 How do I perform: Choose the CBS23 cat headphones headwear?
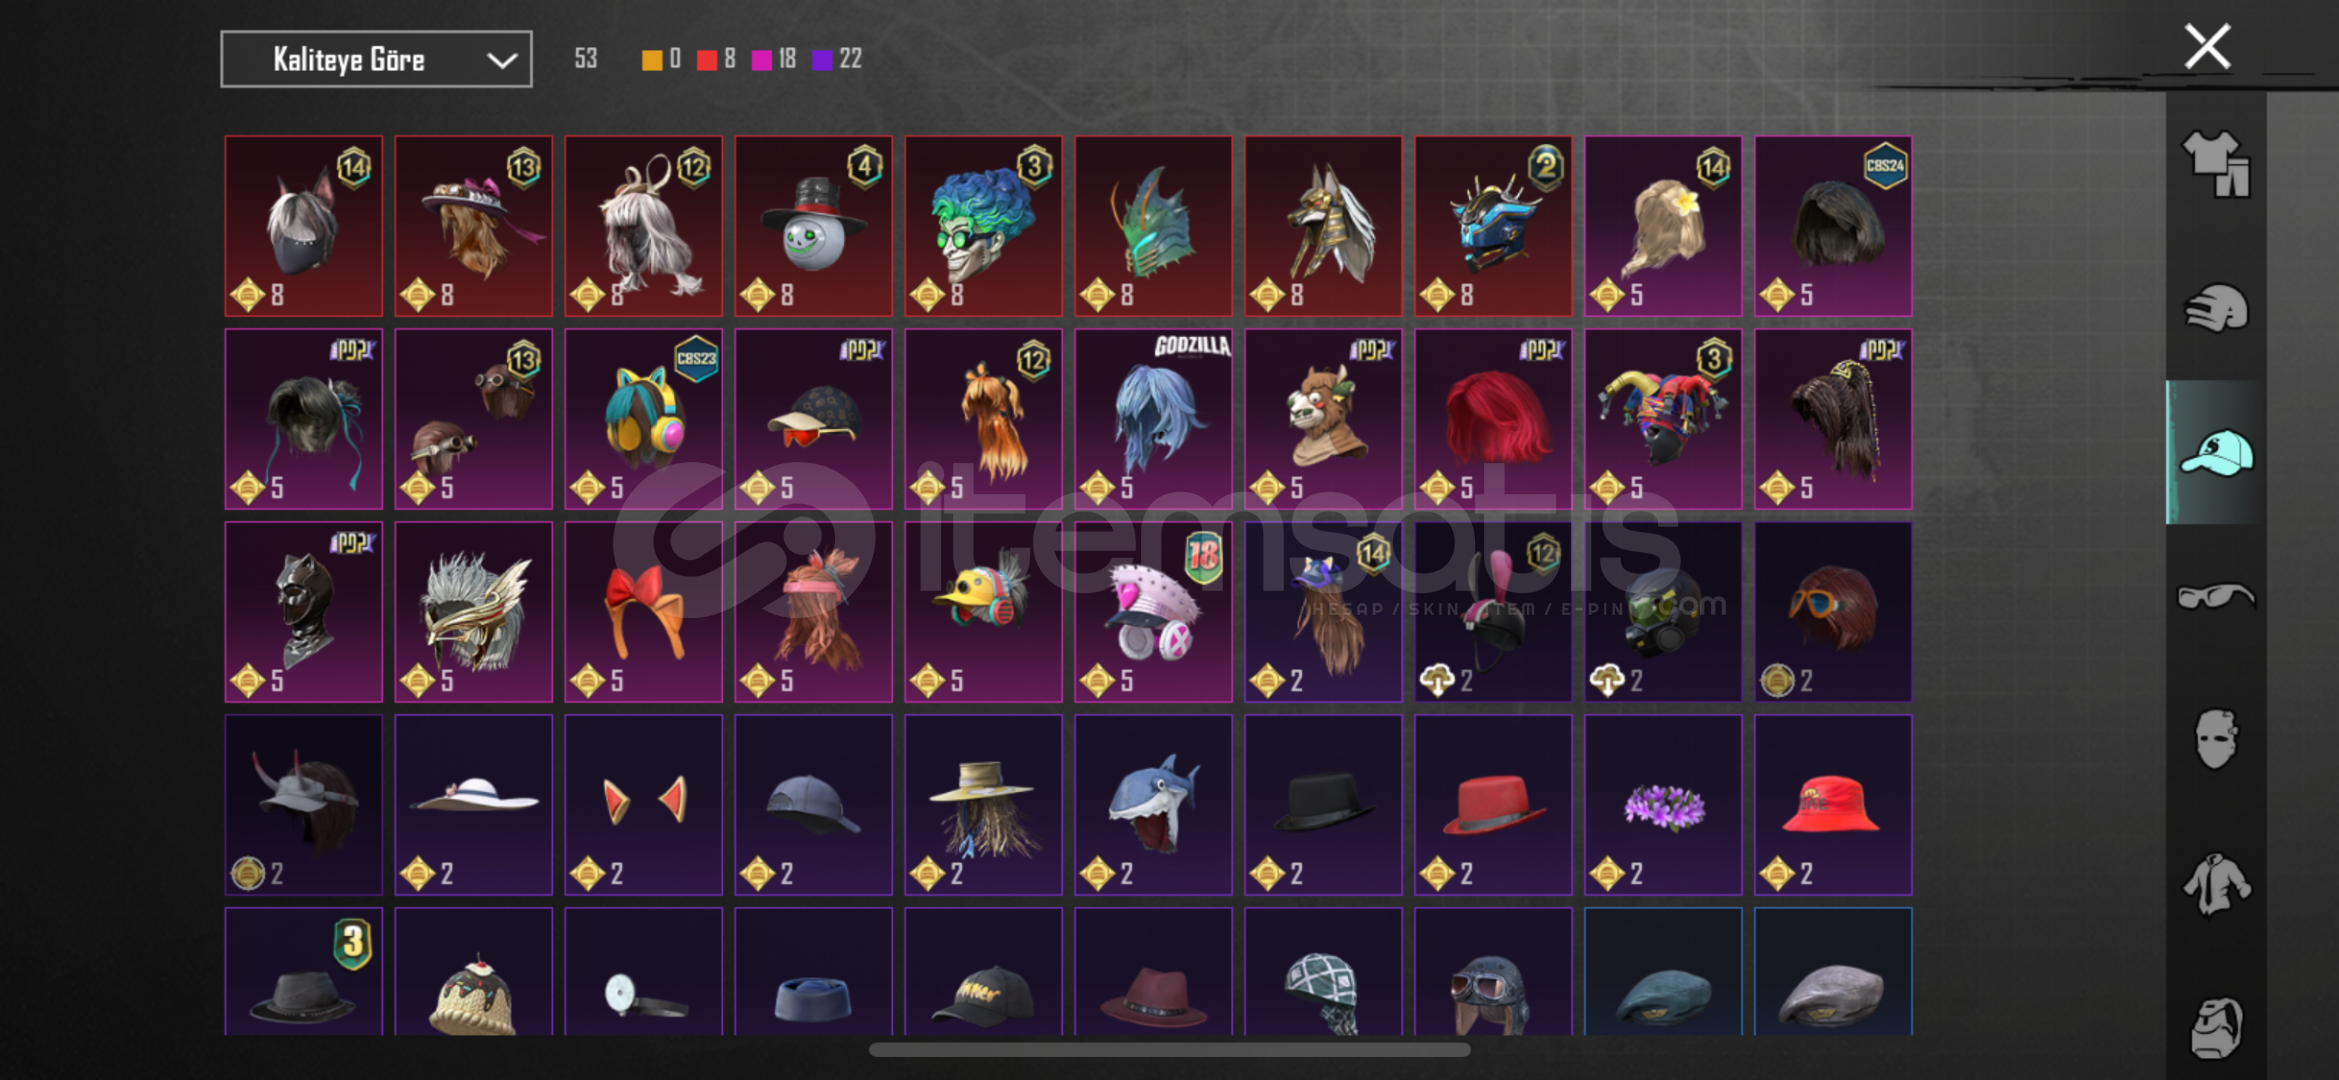coord(643,419)
